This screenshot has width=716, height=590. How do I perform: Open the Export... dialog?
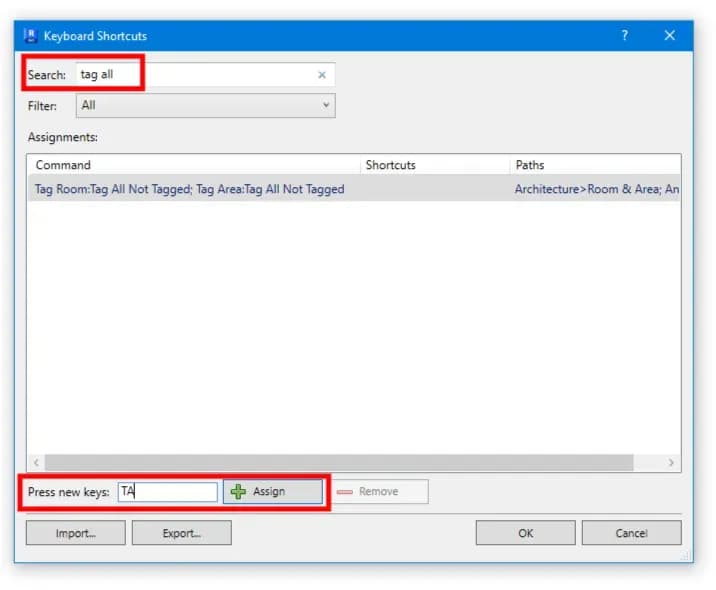pos(182,533)
